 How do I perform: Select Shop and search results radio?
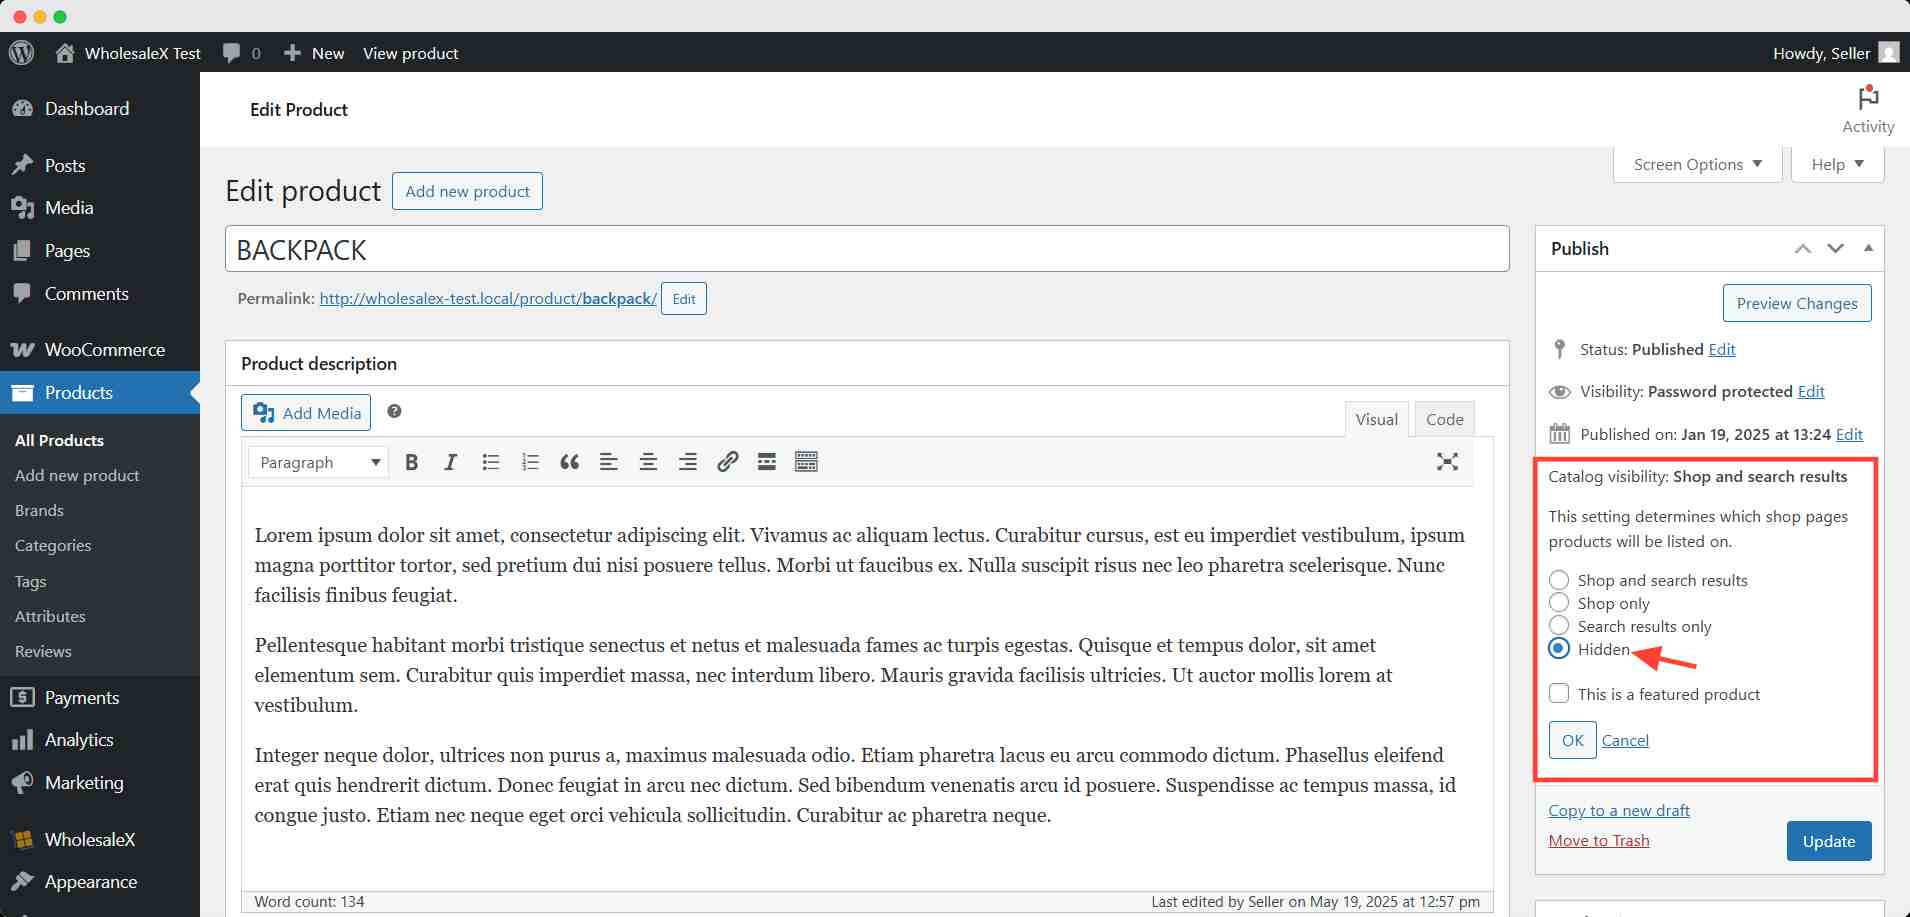tap(1558, 580)
